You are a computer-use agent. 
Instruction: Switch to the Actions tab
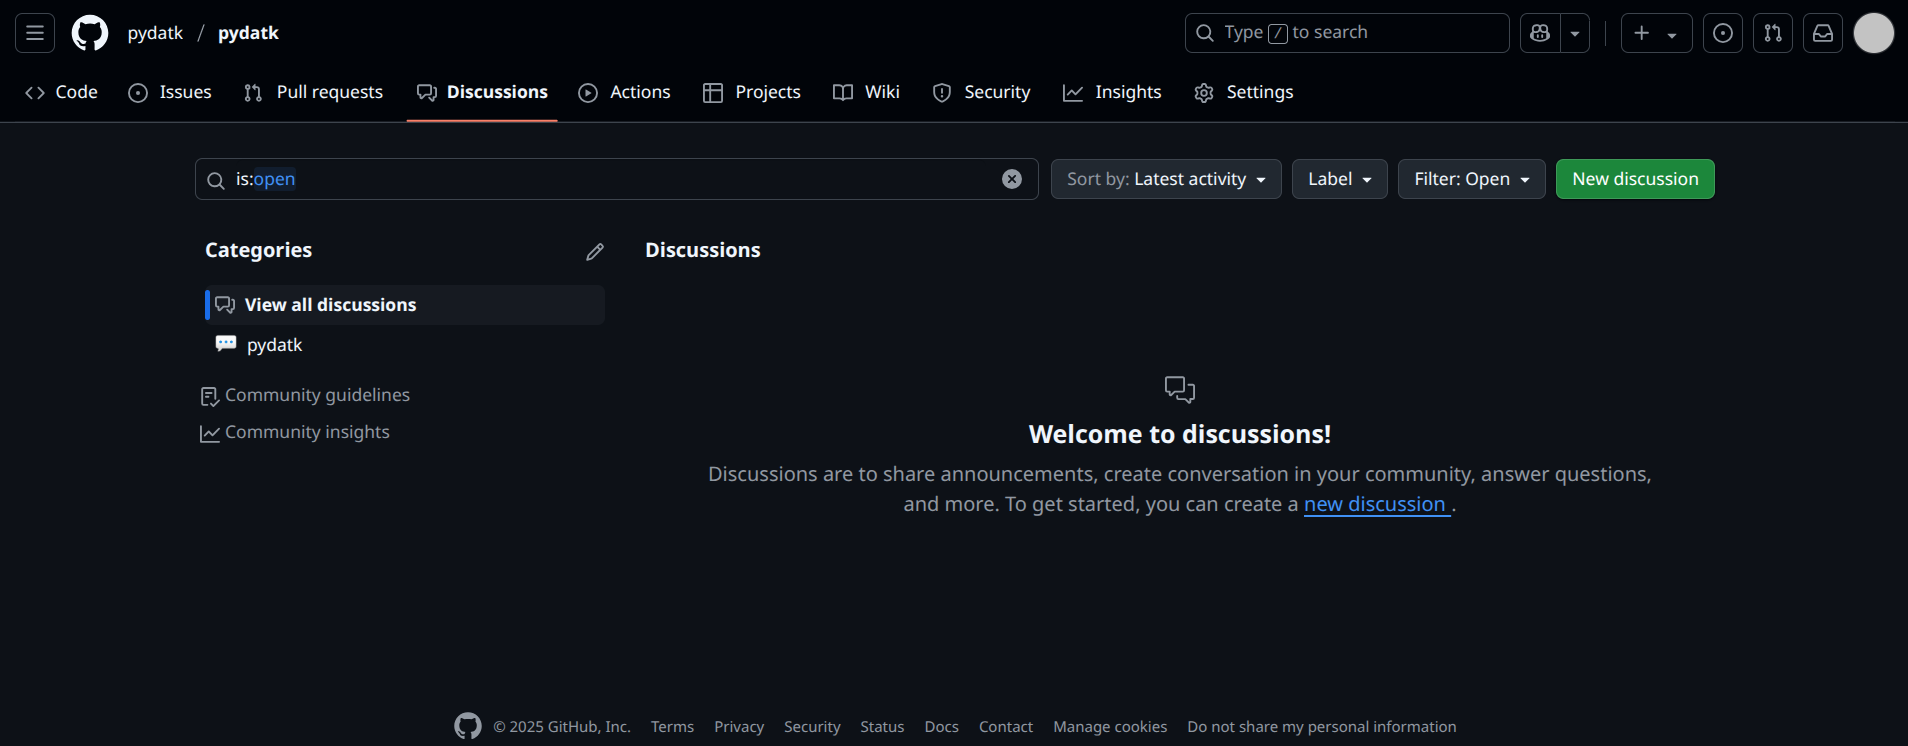click(625, 92)
